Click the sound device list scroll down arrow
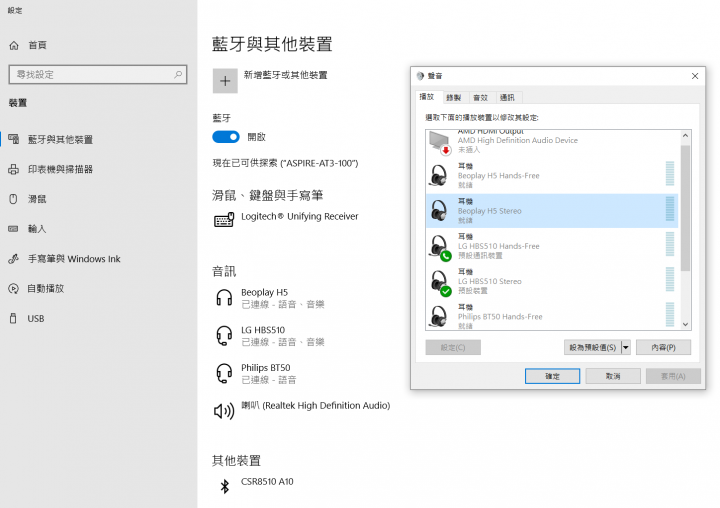The height and width of the screenshot is (508, 720). coord(685,324)
